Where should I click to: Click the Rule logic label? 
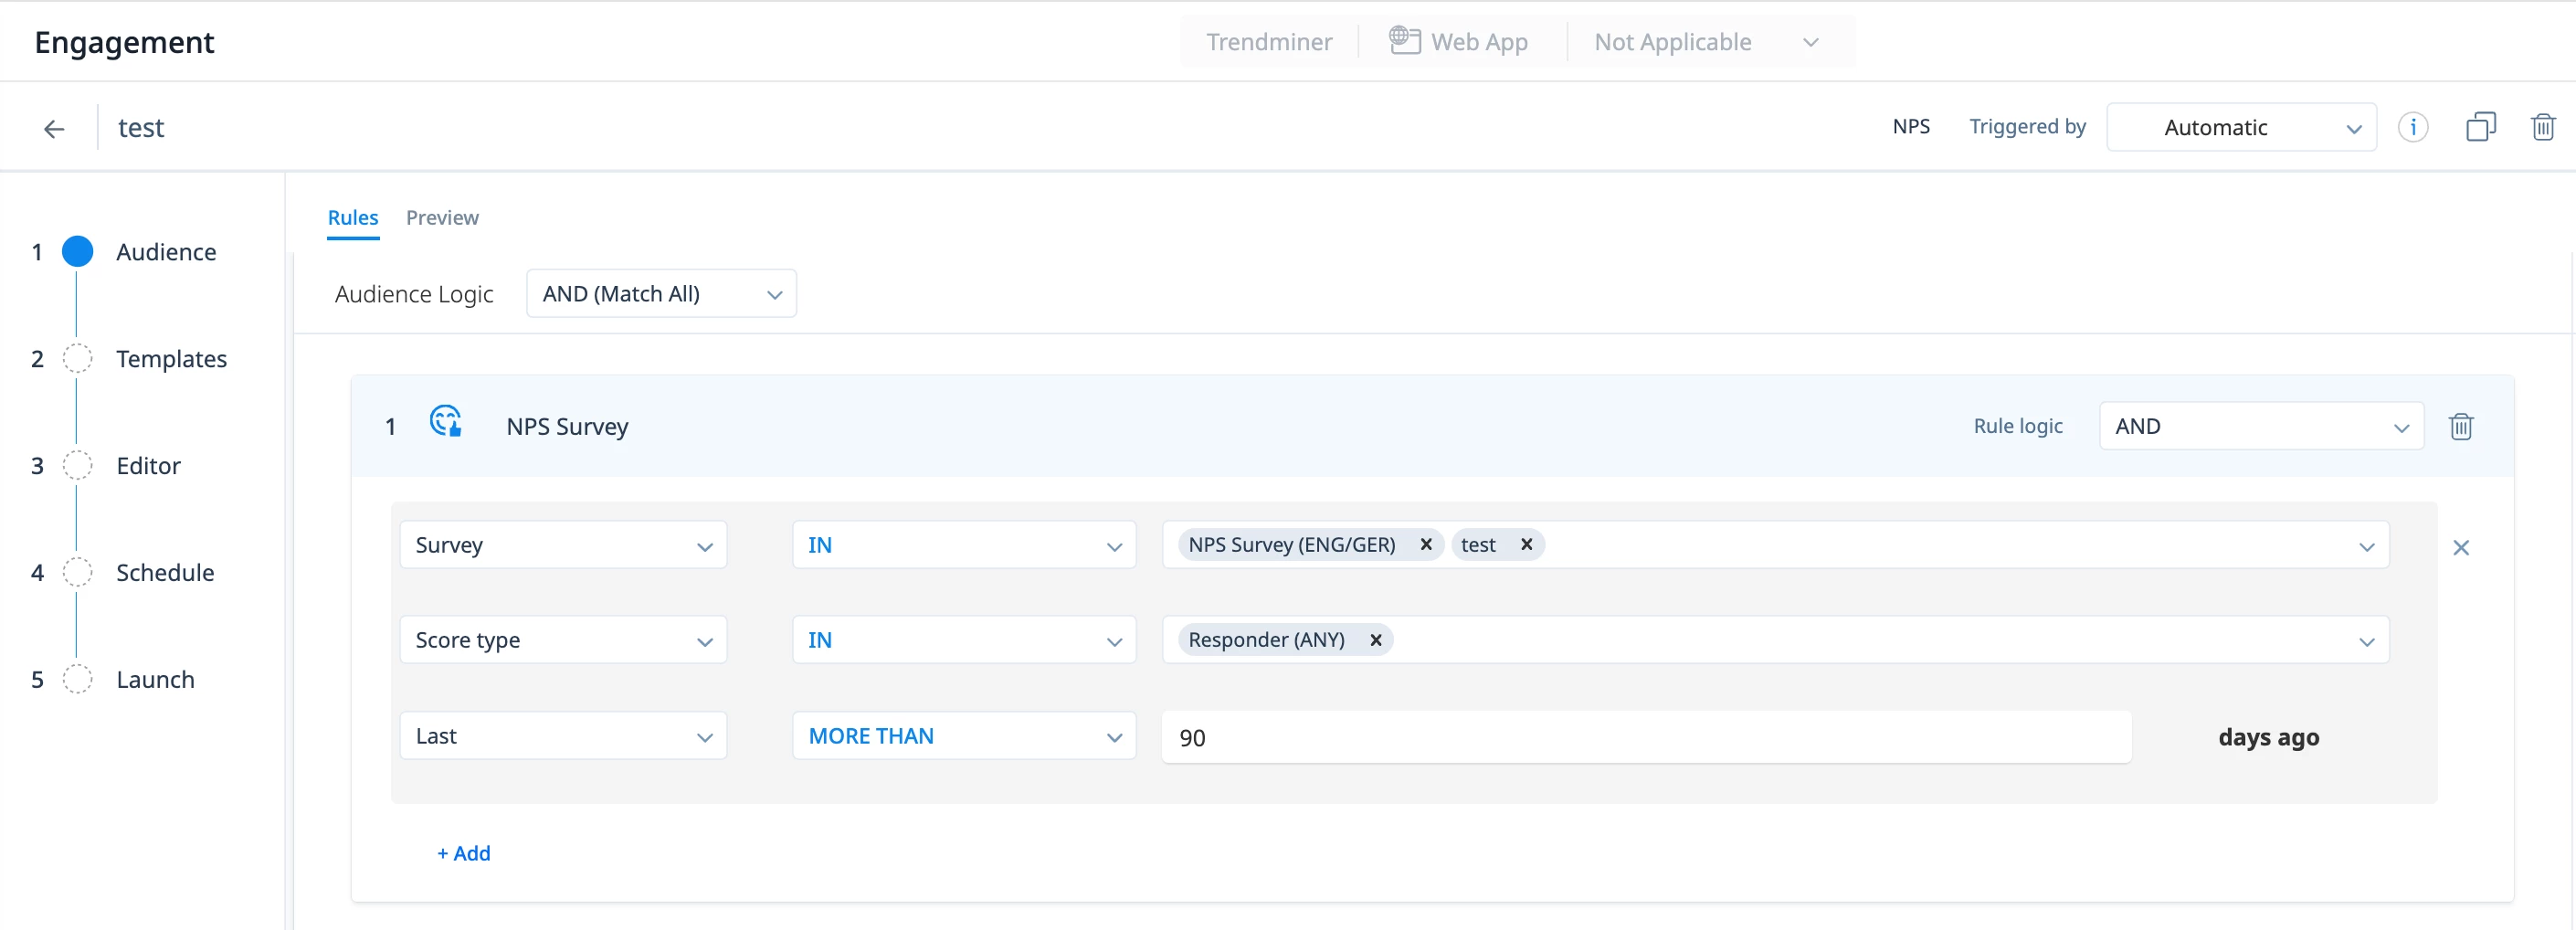click(2017, 426)
